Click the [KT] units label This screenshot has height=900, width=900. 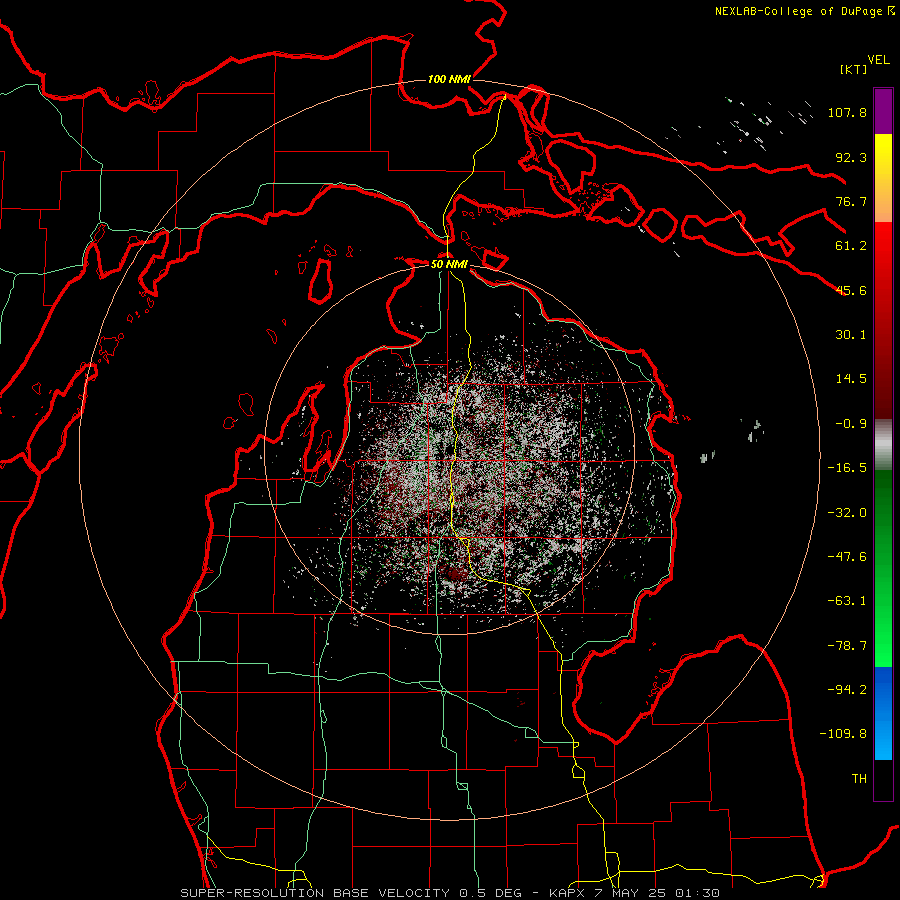854,69
